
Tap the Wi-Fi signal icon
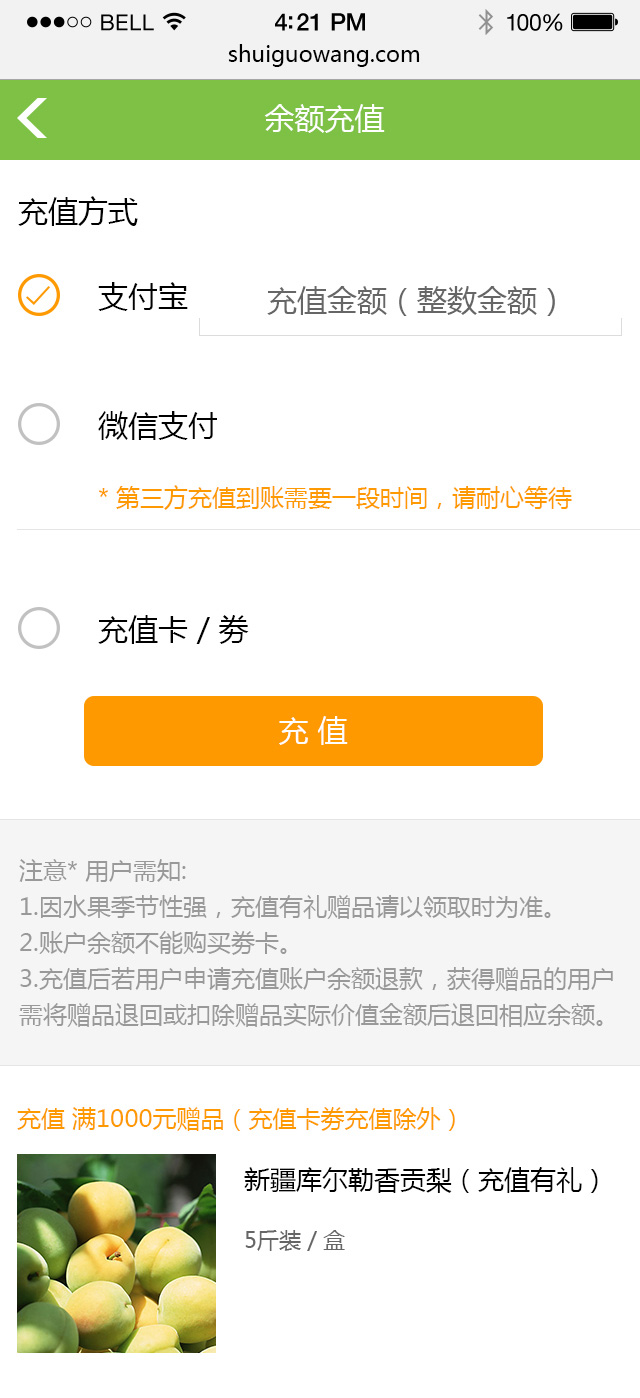pos(175,22)
